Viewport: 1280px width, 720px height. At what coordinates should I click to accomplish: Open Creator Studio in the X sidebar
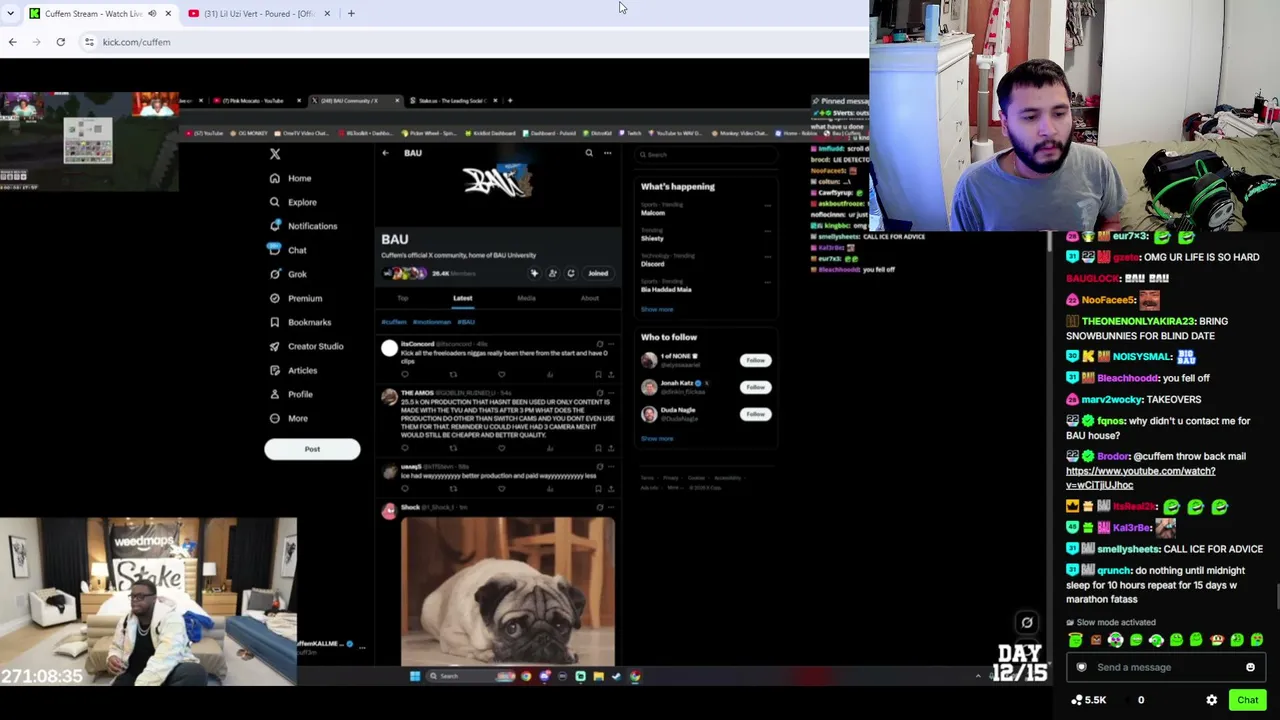pyautogui.click(x=306, y=346)
